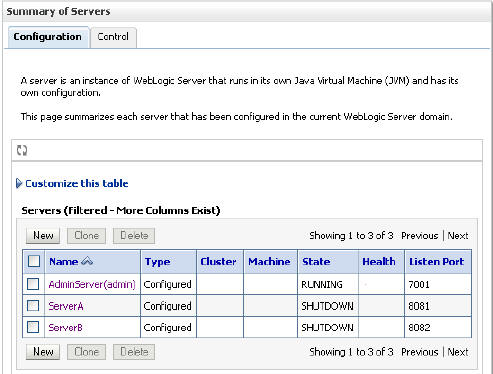Viewport: 493px width, 374px height.
Task: Select the ServerA row checkbox
Action: (x=33, y=306)
